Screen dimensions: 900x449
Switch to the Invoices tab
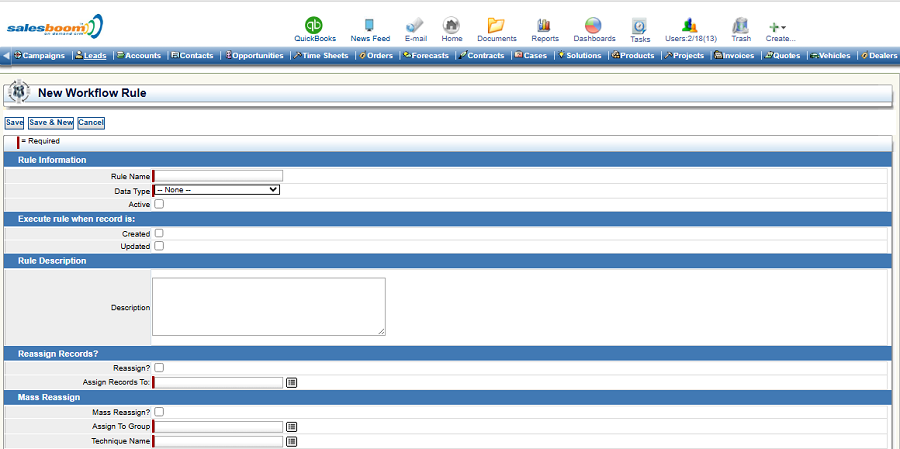734,56
